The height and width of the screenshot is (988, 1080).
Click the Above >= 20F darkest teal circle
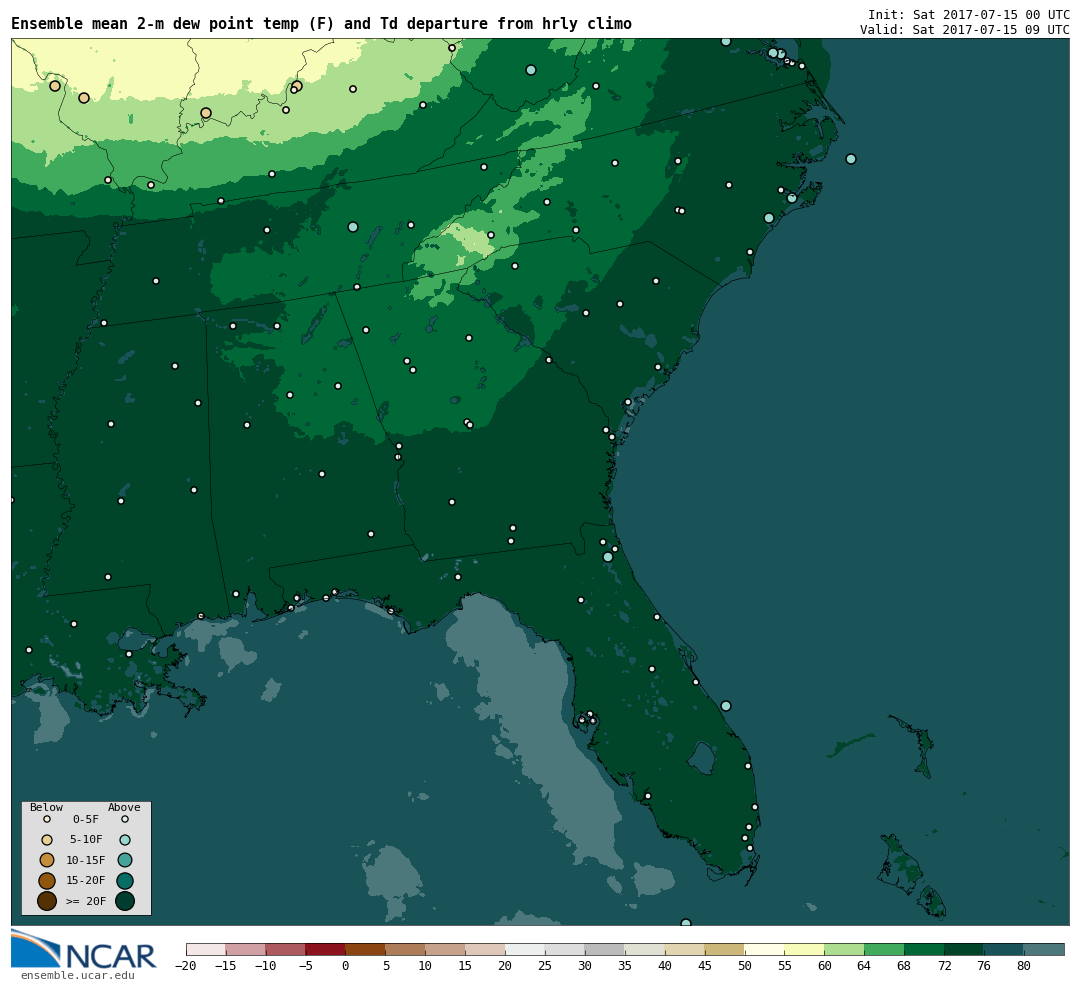click(x=125, y=901)
